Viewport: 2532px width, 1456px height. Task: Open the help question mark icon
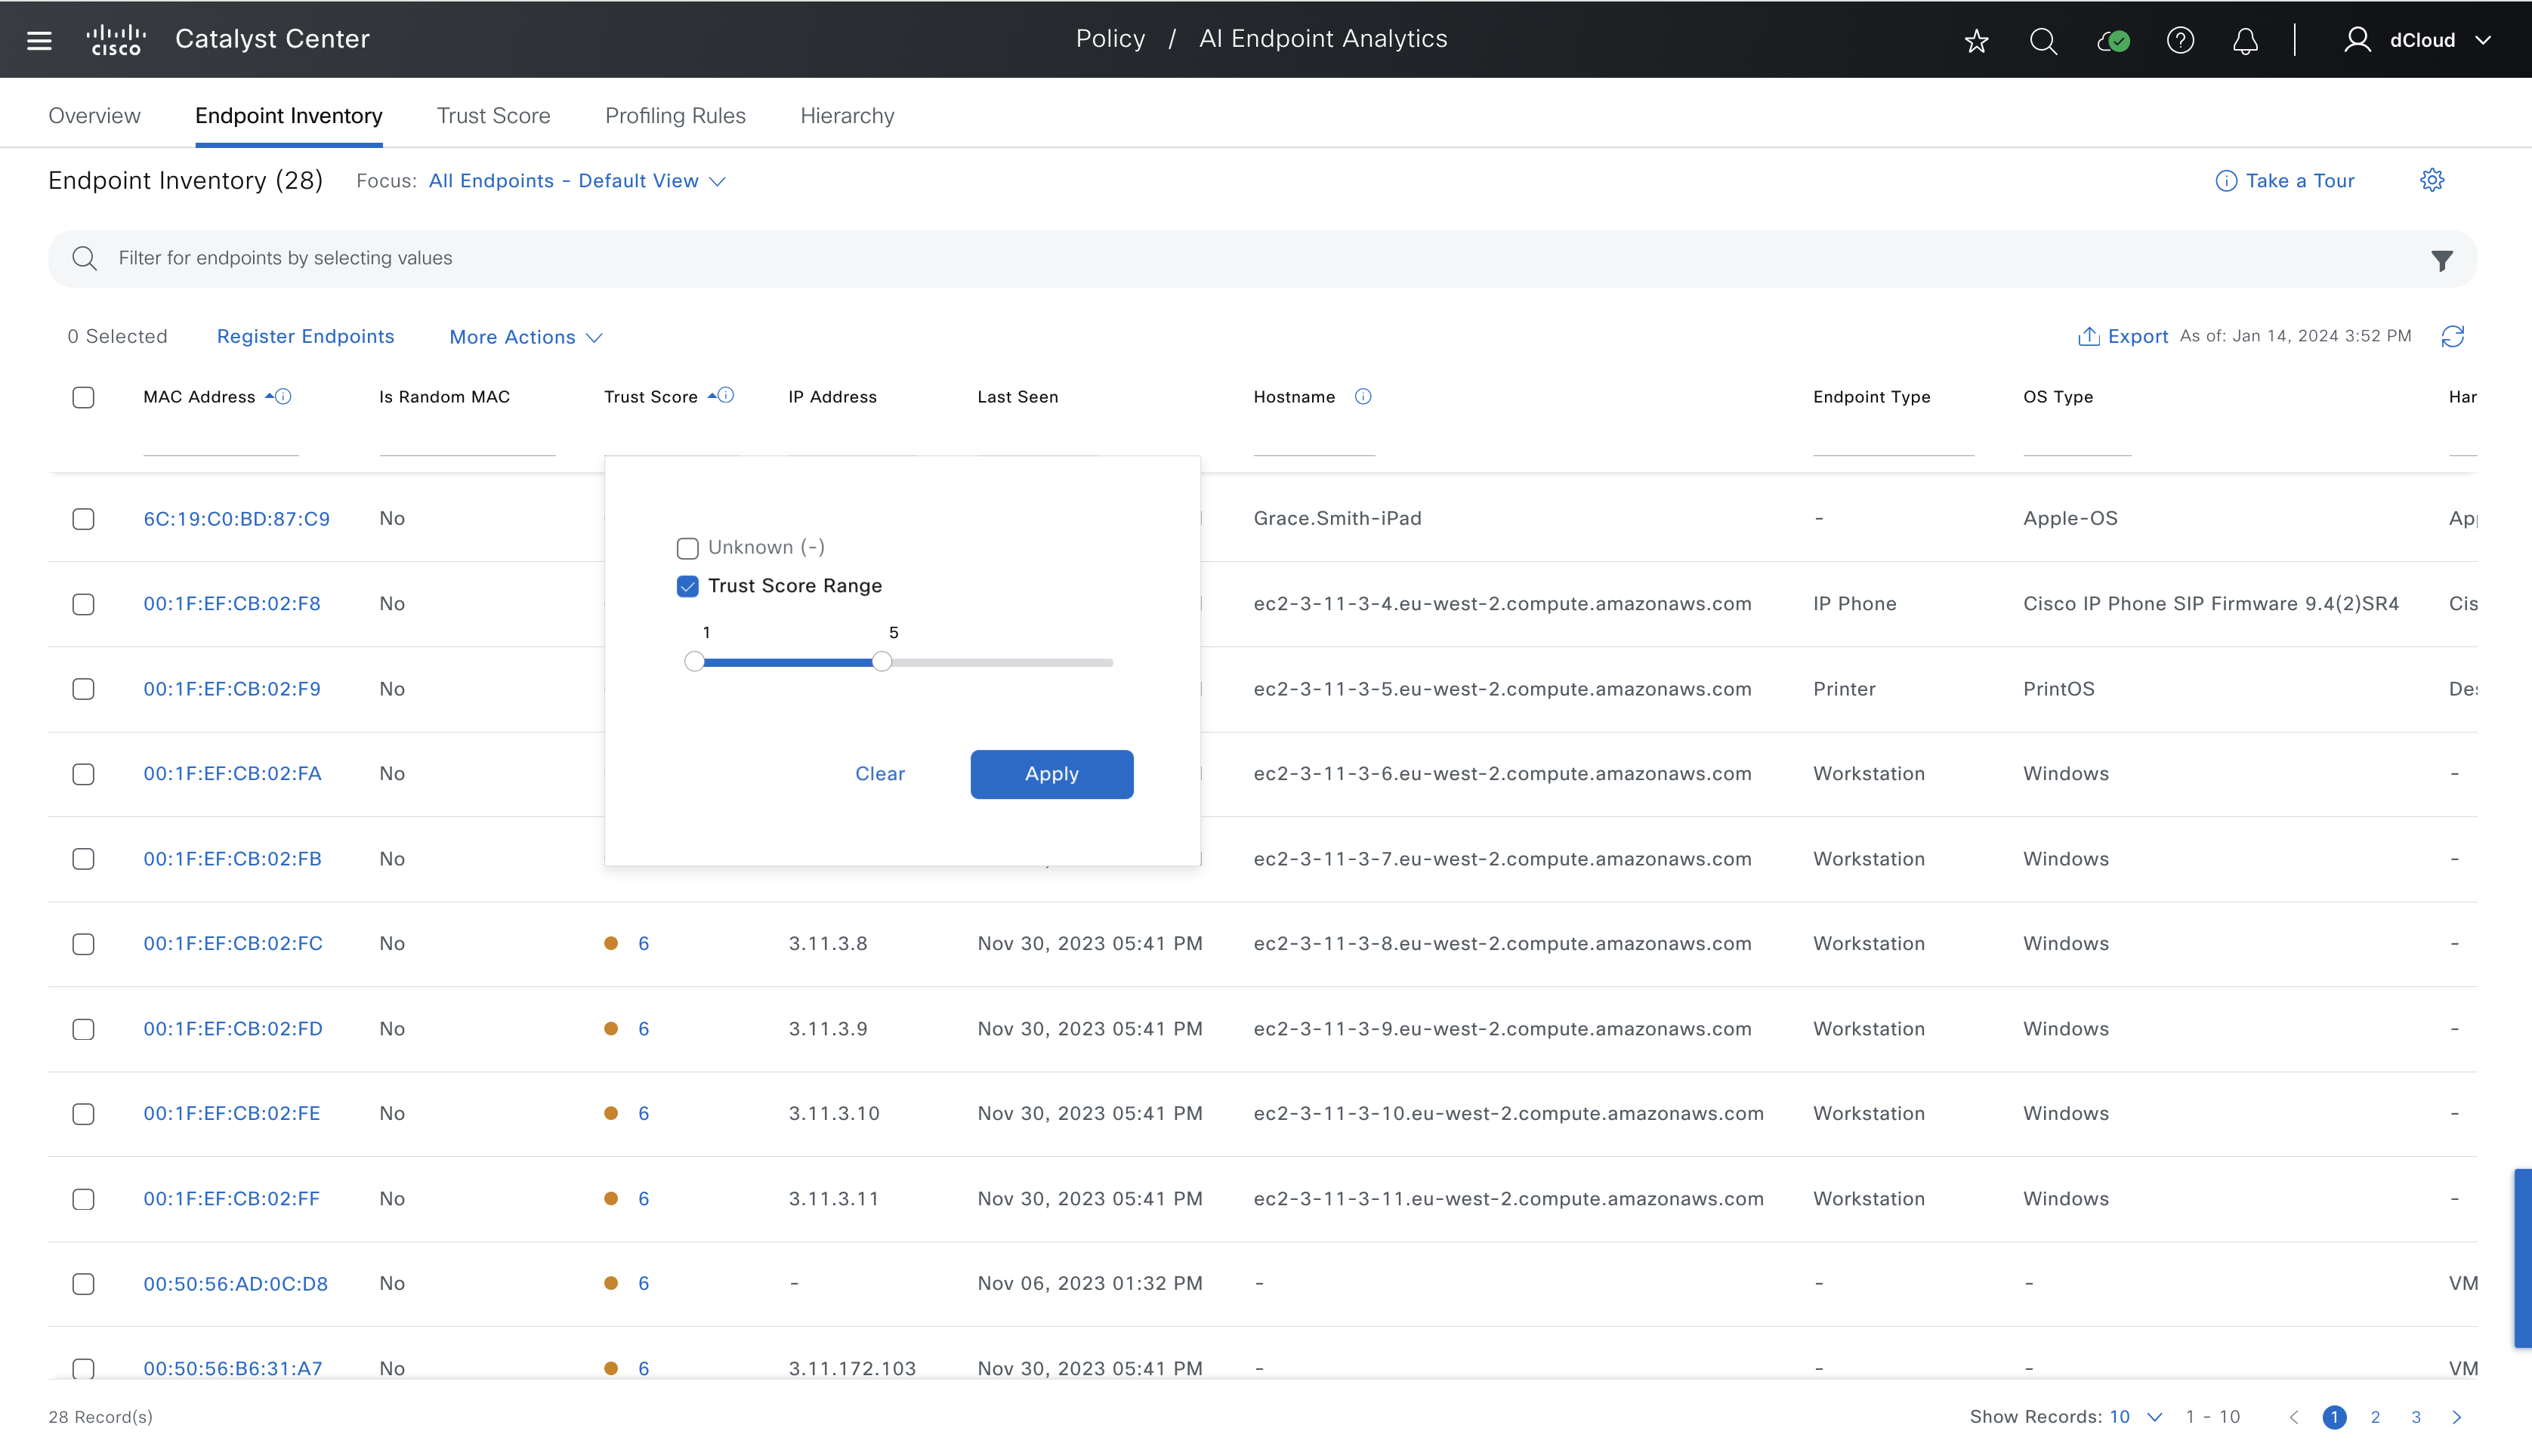[2180, 41]
